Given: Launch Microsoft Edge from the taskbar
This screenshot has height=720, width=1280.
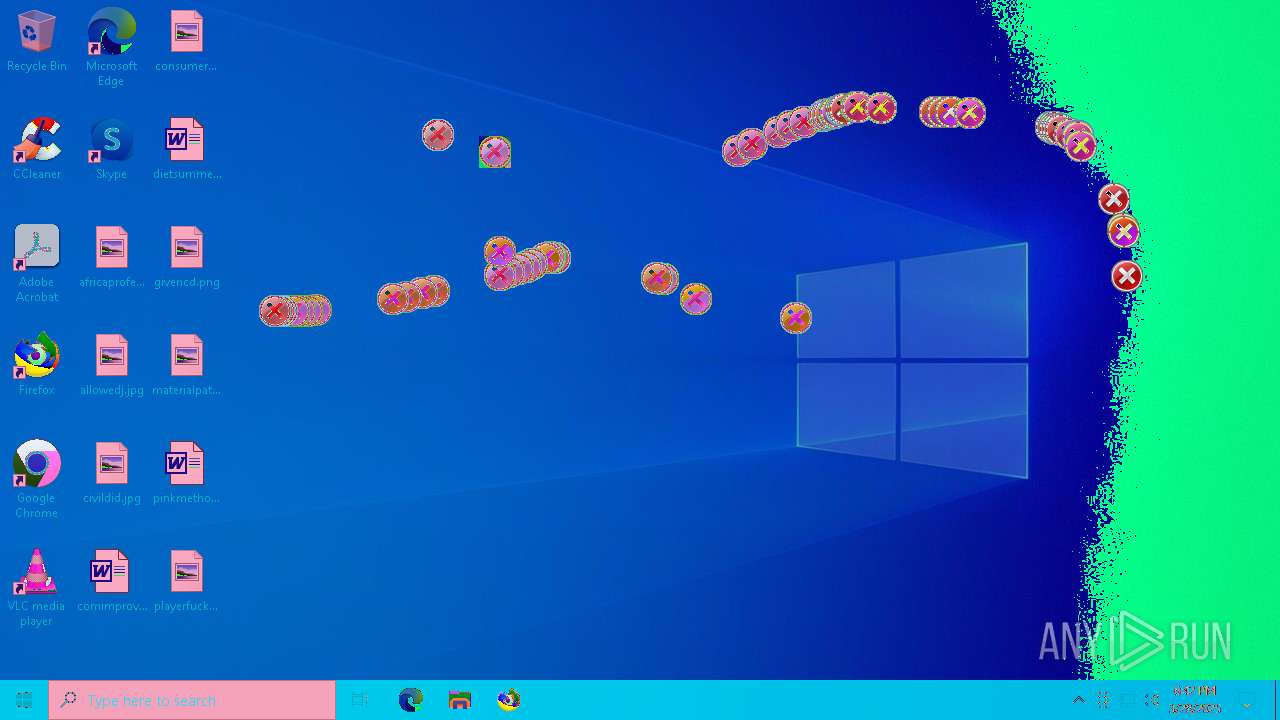Looking at the screenshot, I should (x=410, y=700).
